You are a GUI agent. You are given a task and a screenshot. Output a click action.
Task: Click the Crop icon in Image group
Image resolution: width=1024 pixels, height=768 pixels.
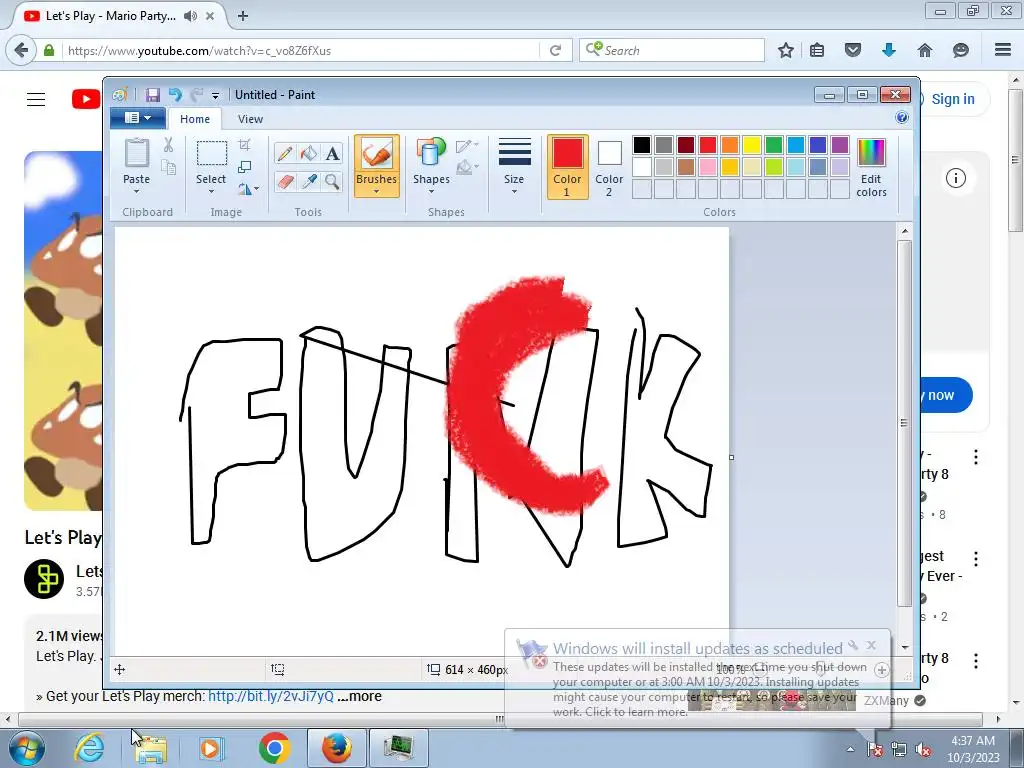click(x=244, y=144)
